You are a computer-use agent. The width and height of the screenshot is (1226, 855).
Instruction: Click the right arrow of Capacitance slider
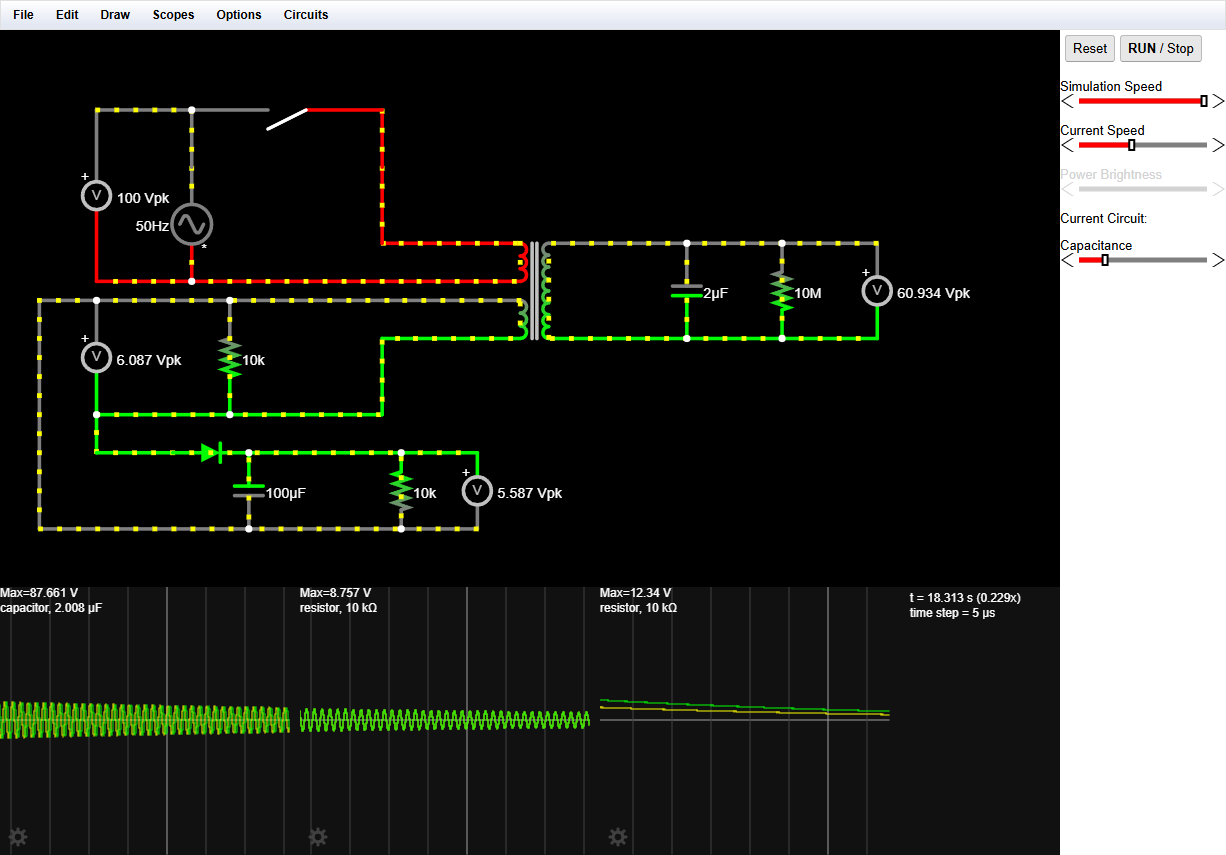pyautogui.click(x=1217, y=260)
